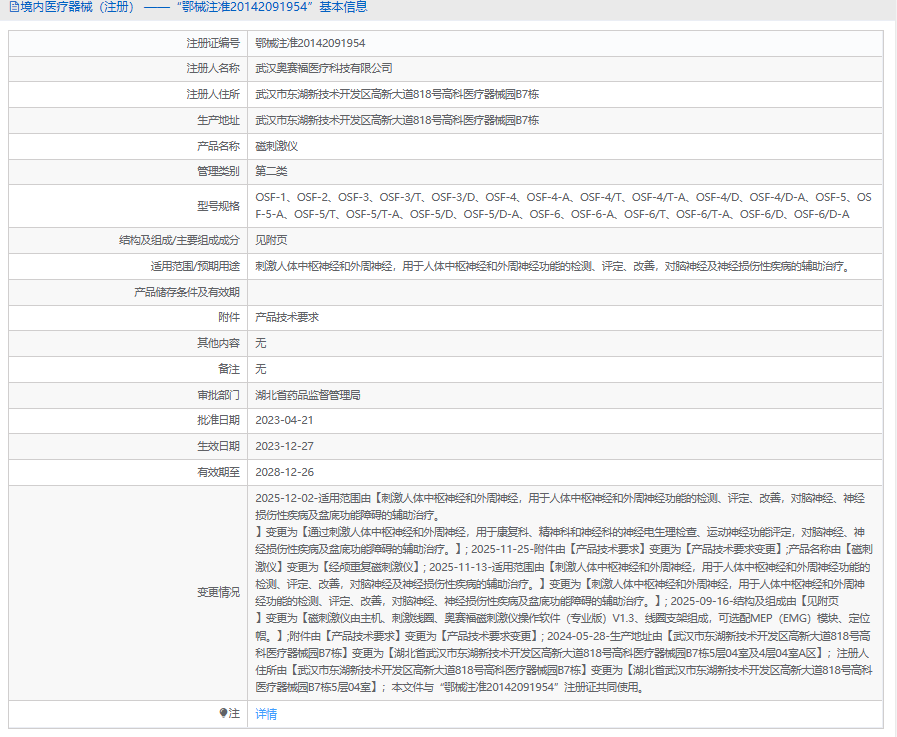Screen dimensions: 897x737
Task: Select the management class value 第二类
Action: point(271,171)
